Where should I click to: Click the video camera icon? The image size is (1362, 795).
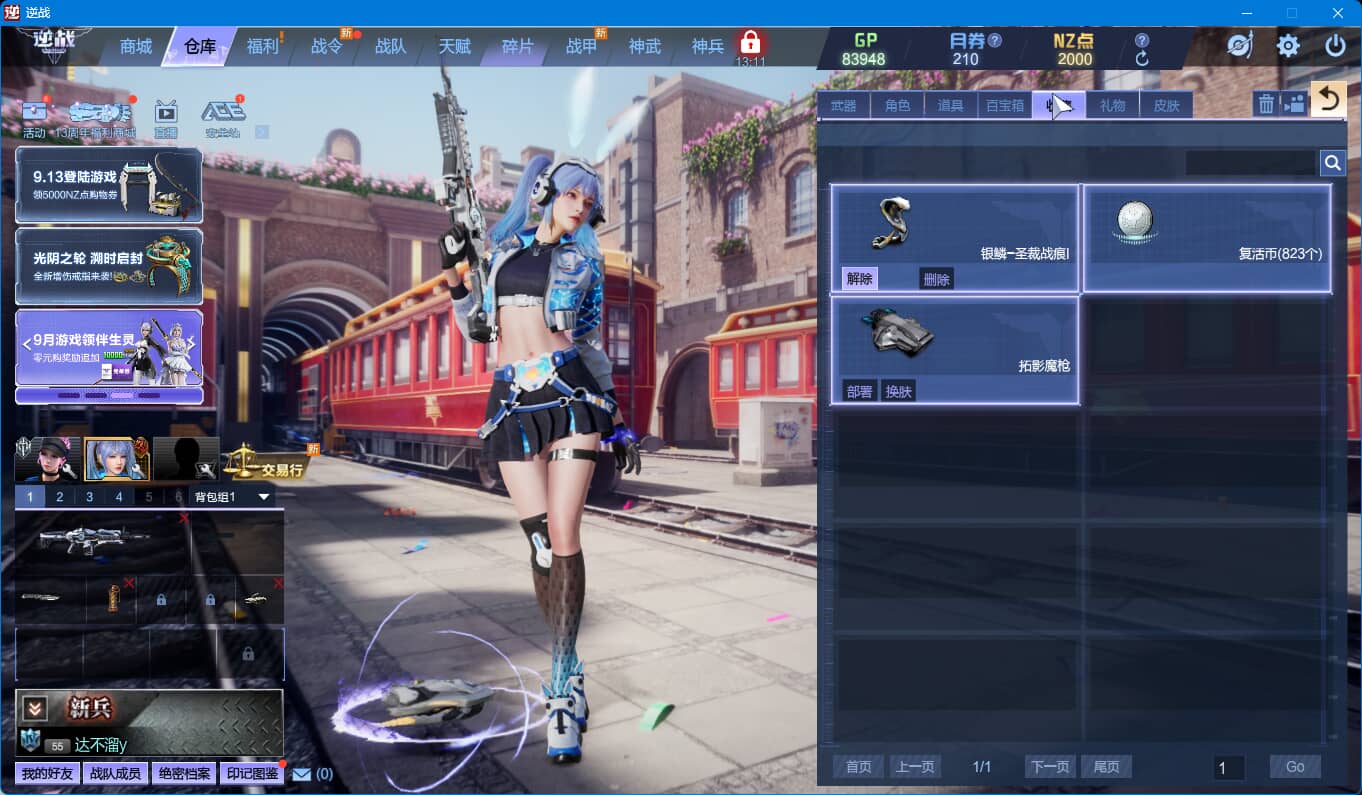coord(1294,104)
